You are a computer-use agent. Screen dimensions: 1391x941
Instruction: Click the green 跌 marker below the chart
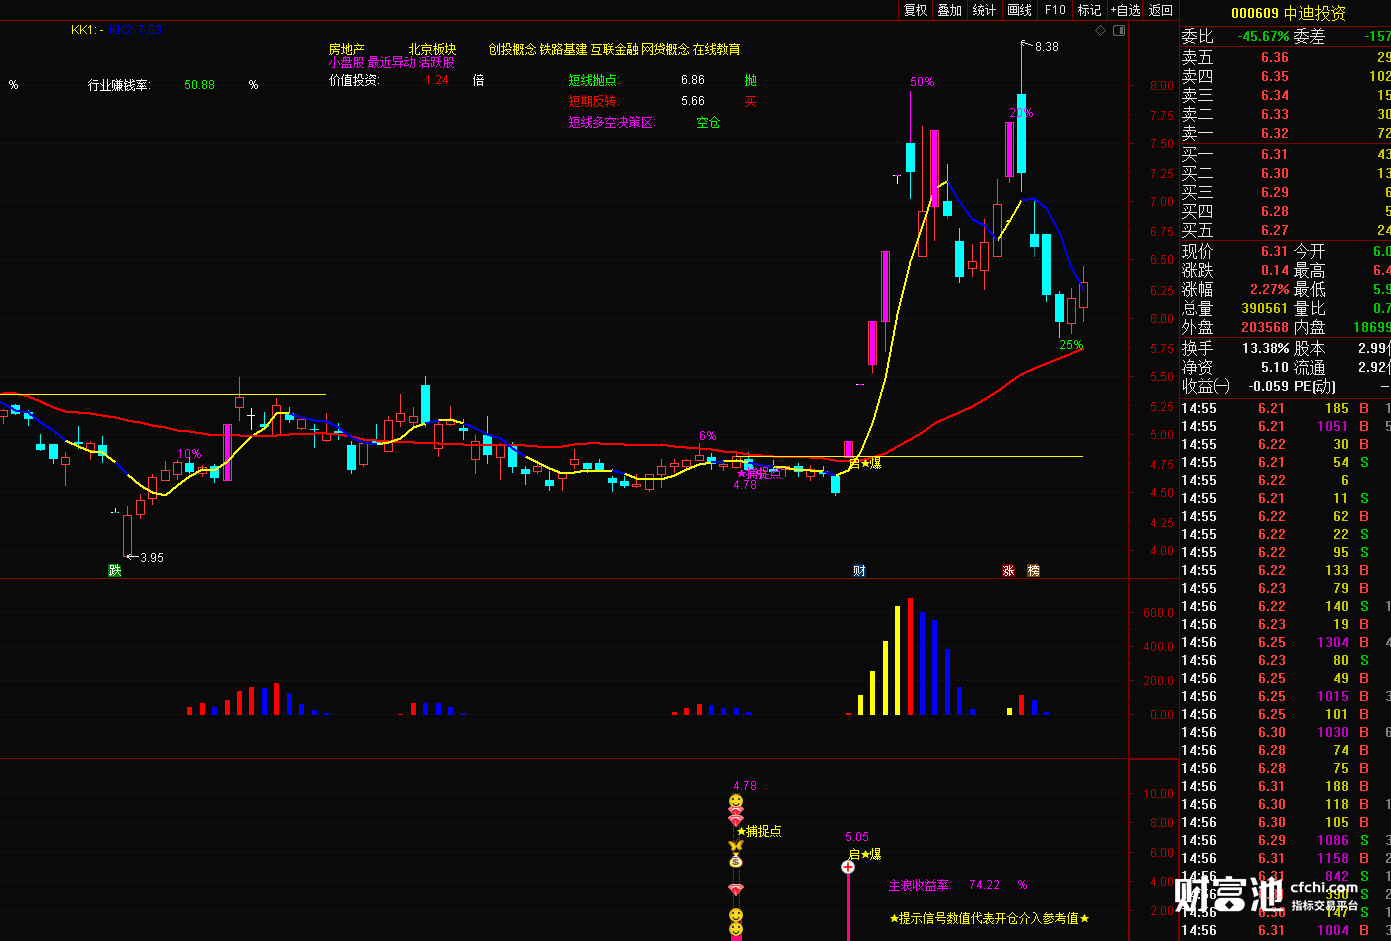(x=115, y=571)
